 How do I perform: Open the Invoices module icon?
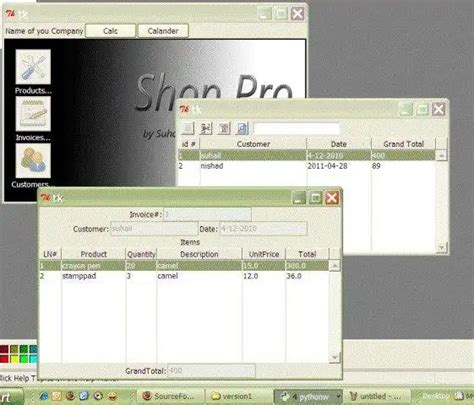tap(33, 114)
